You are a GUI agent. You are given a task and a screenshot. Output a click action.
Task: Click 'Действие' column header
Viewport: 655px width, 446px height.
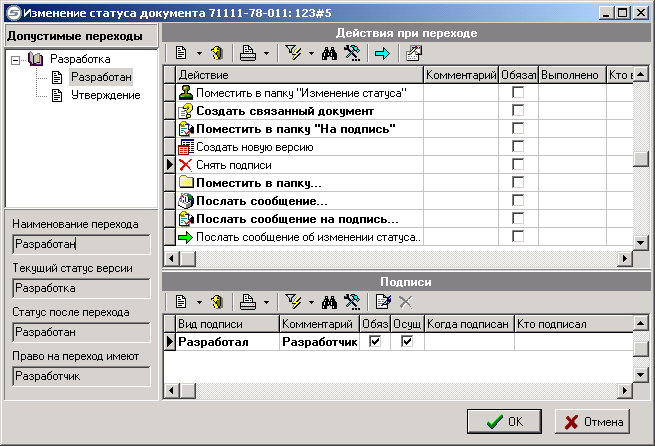tap(298, 75)
